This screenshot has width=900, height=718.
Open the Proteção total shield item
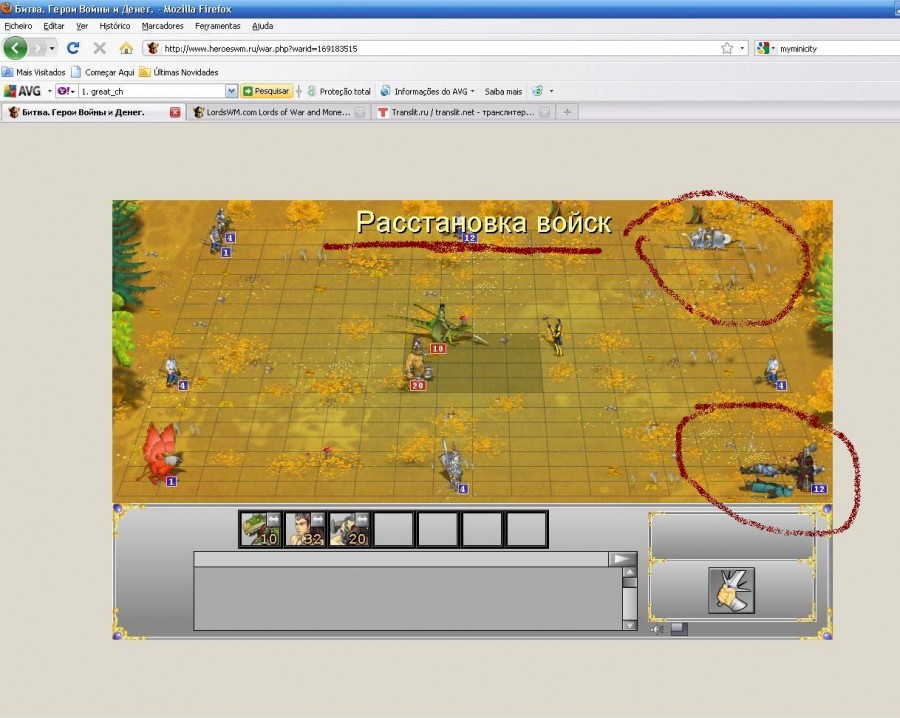click(339, 91)
